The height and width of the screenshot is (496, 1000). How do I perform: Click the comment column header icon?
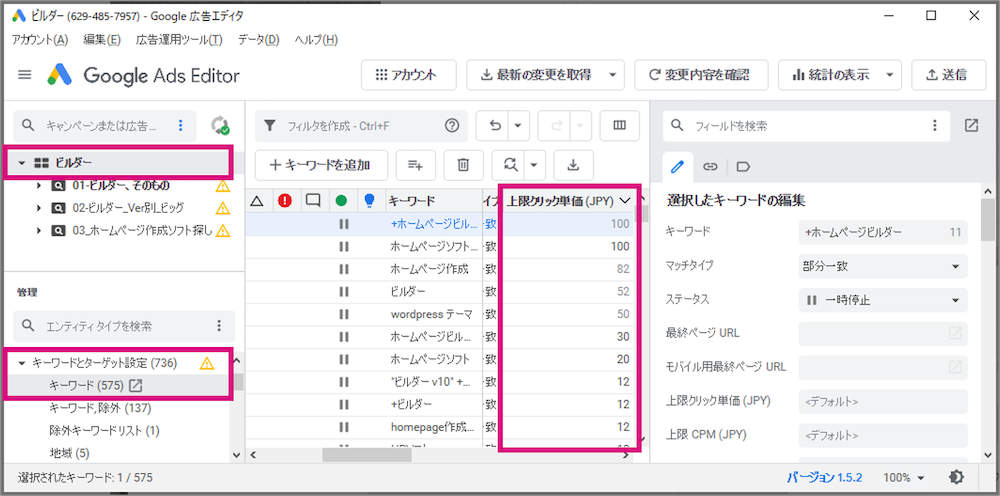312,201
